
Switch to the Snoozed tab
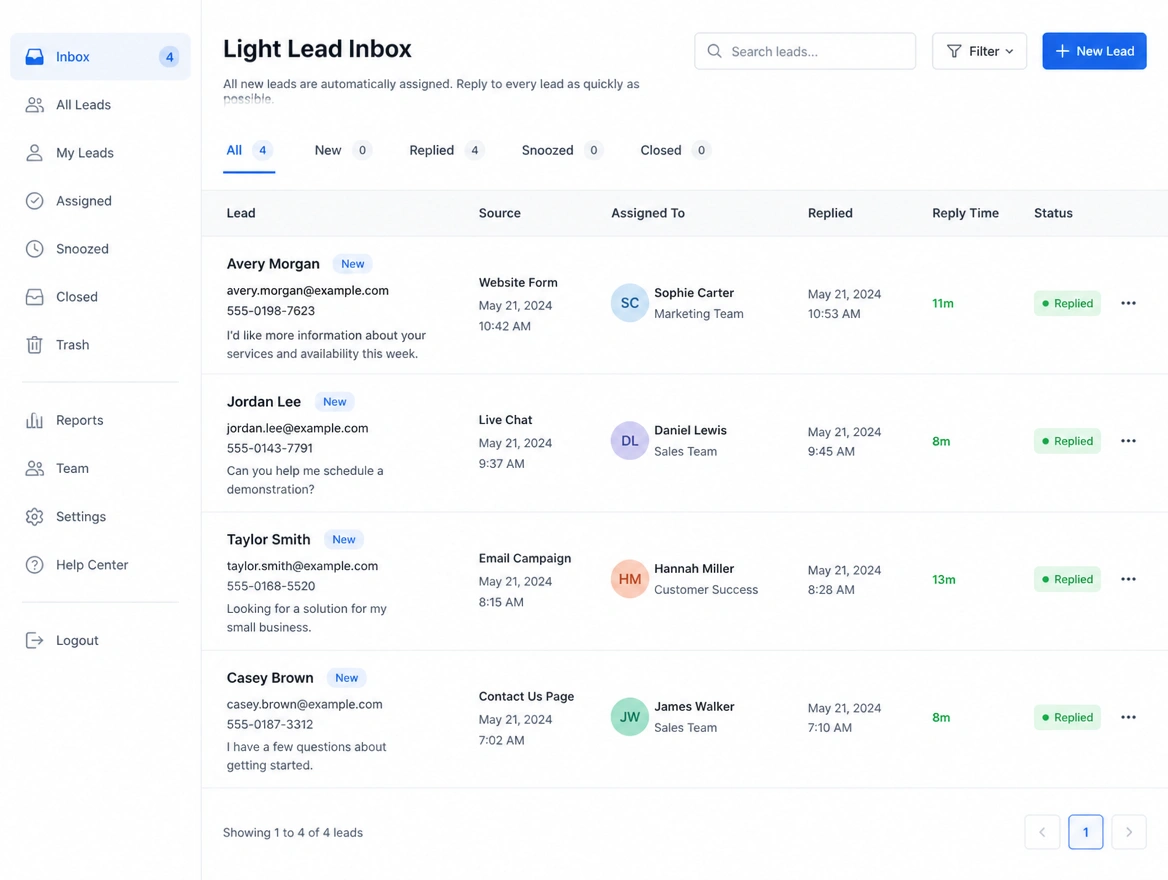pos(562,151)
